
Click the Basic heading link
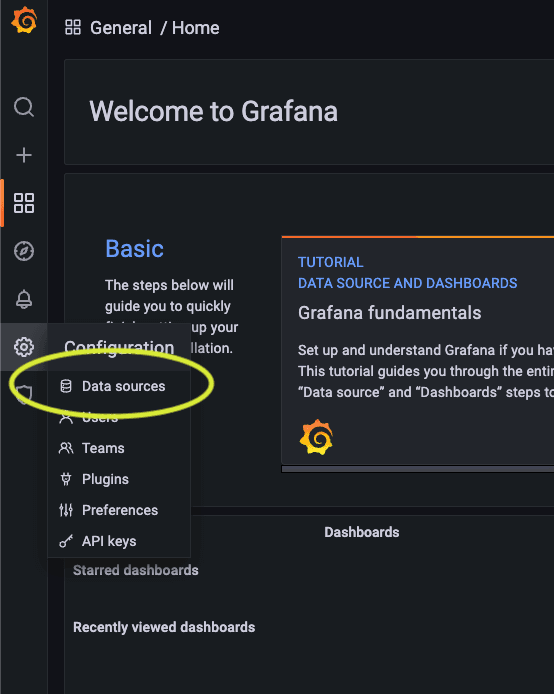pyautogui.click(x=135, y=249)
